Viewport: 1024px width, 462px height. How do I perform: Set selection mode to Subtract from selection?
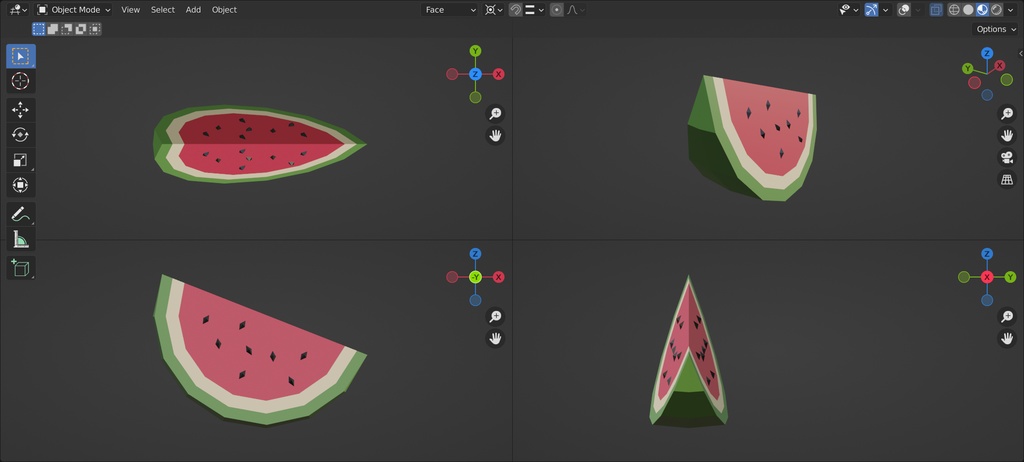pyautogui.click(x=67, y=29)
